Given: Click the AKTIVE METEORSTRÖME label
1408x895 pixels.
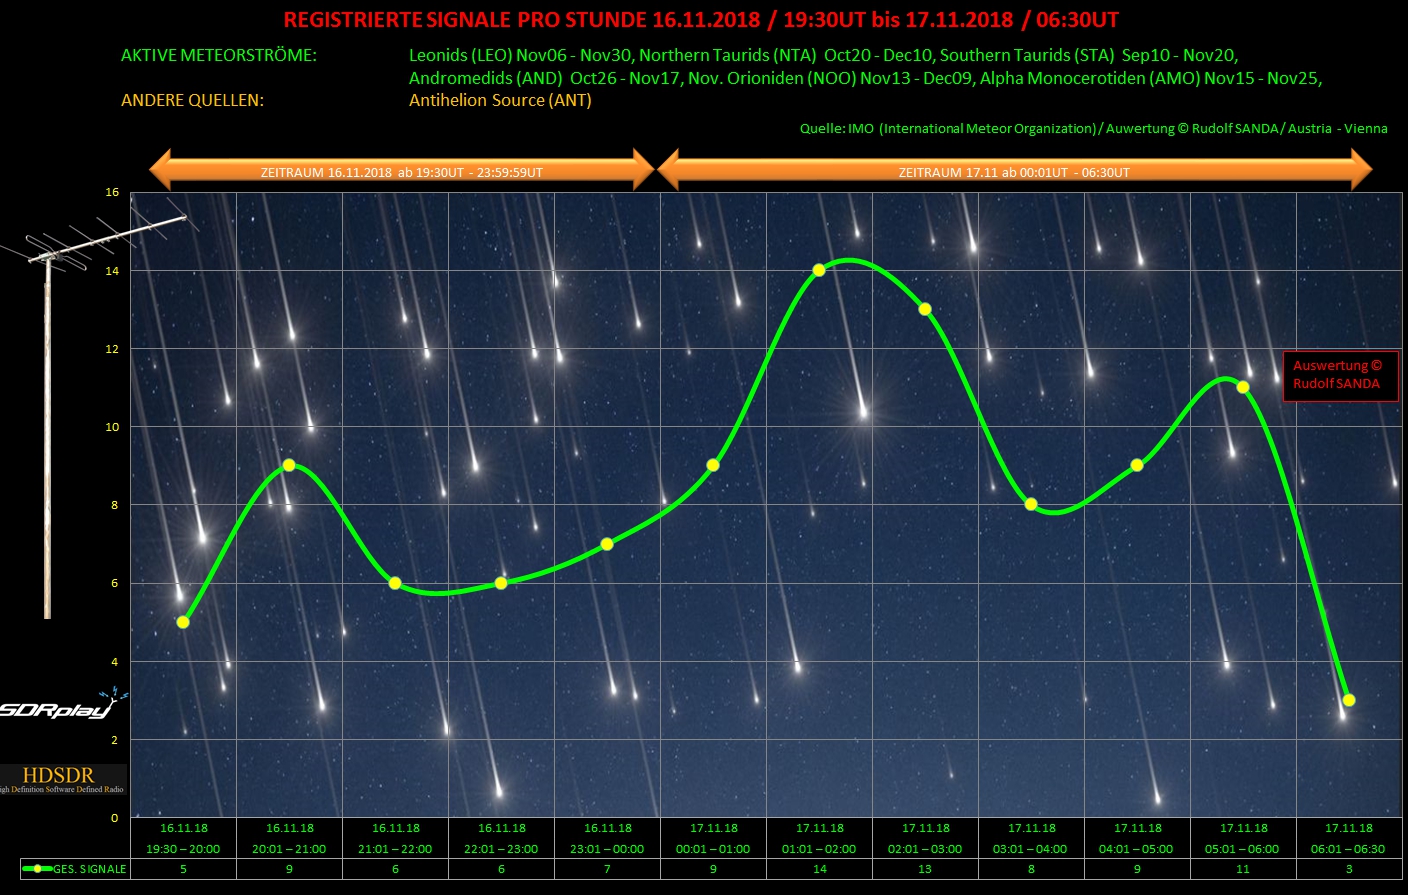Looking at the screenshot, I should pos(218,56).
